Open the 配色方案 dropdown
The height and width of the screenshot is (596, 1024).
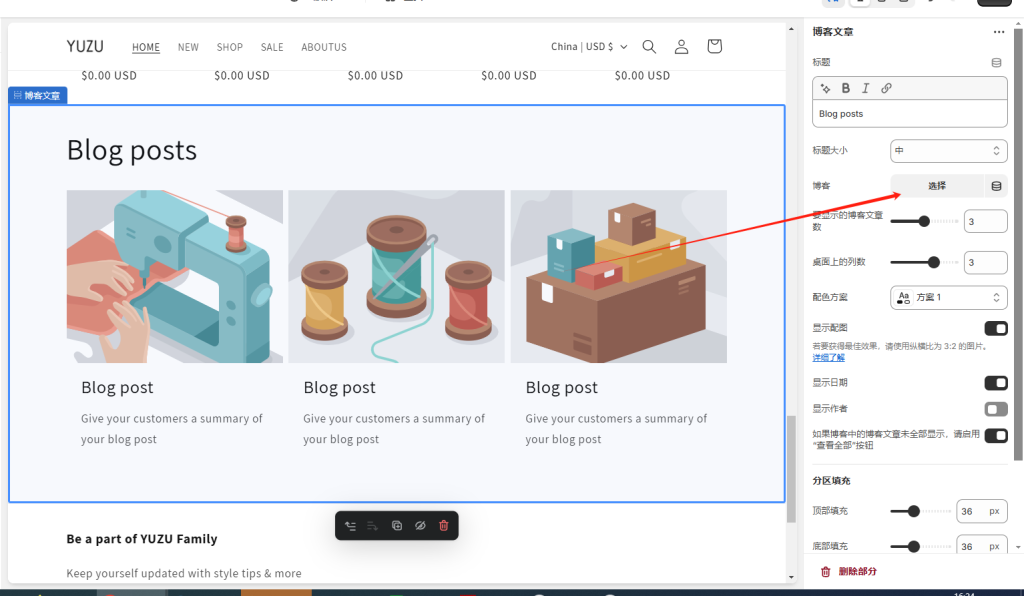pyautogui.click(x=948, y=297)
